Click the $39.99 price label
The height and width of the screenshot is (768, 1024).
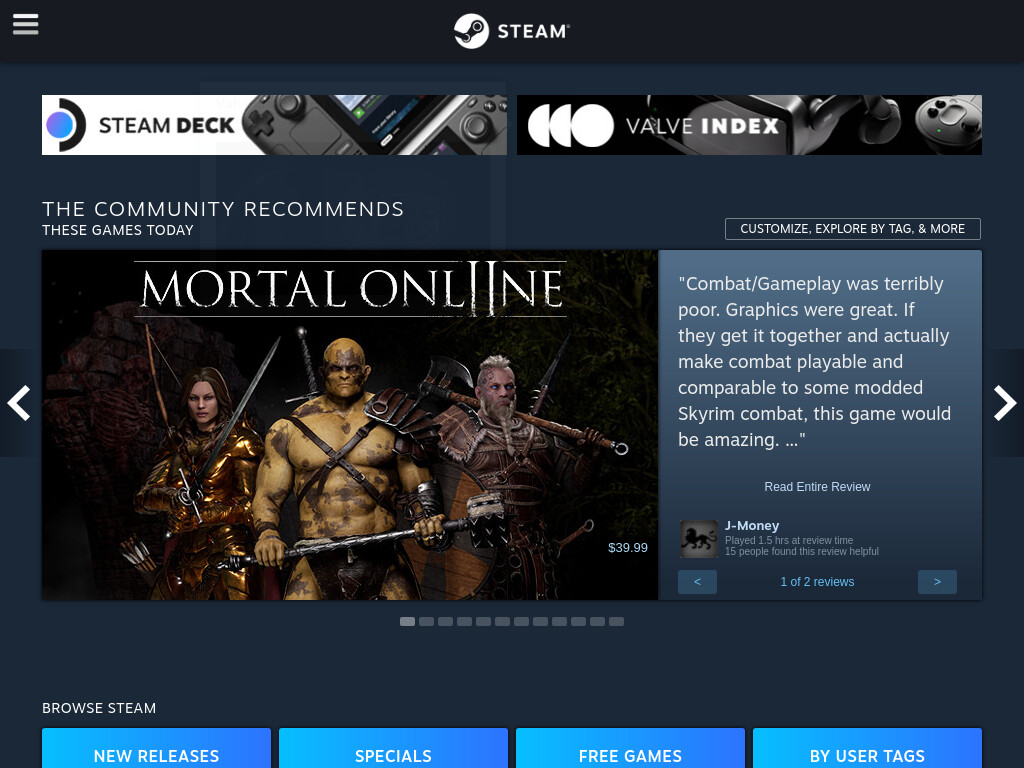click(628, 548)
